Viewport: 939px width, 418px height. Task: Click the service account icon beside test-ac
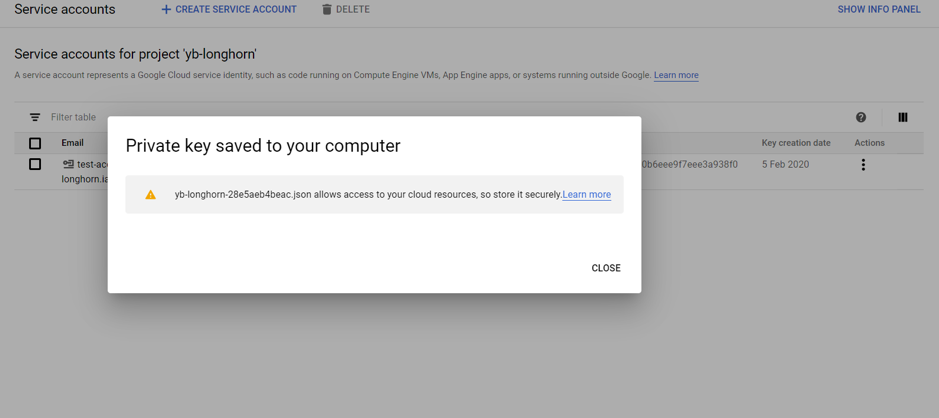tap(68, 164)
